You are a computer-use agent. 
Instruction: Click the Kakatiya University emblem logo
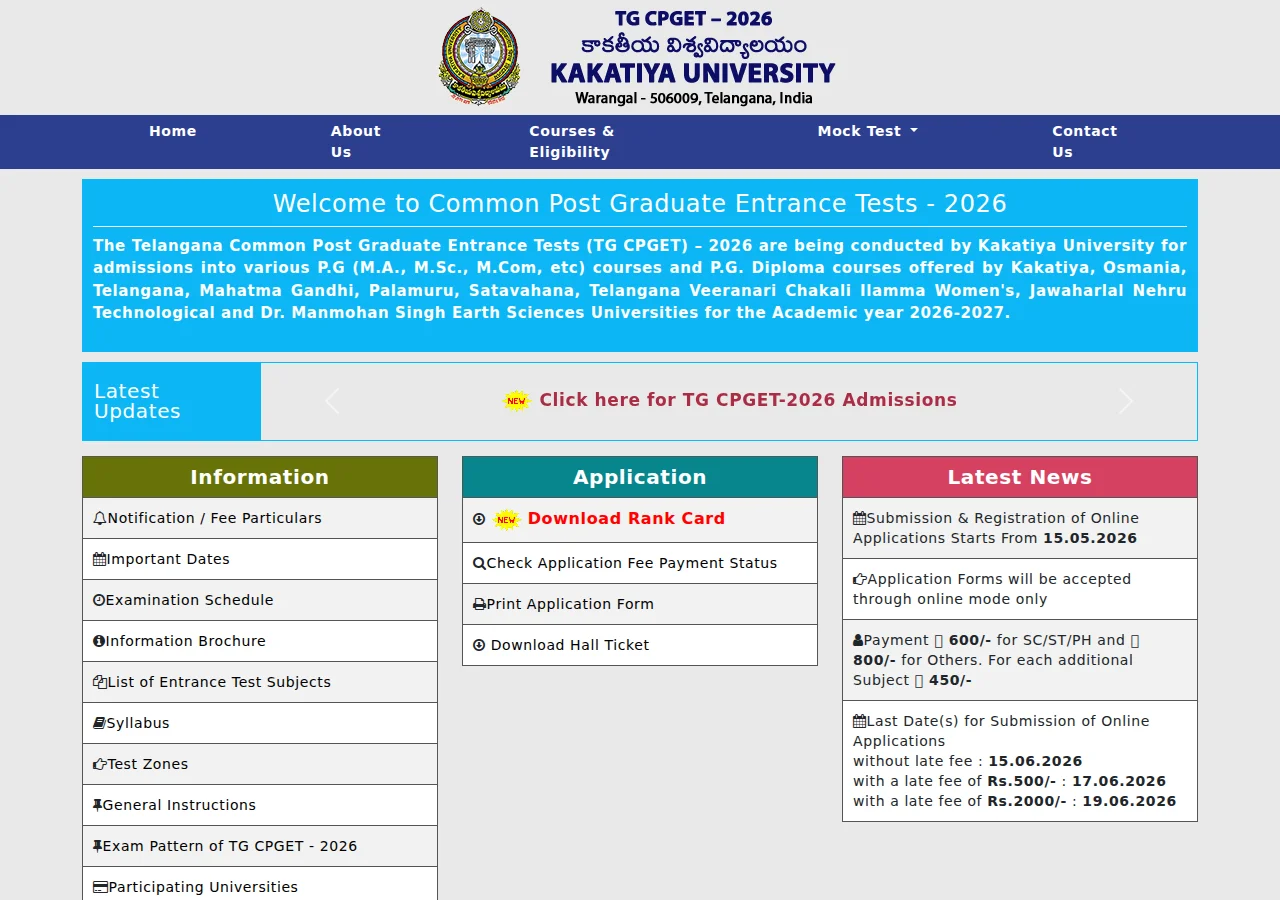point(480,57)
